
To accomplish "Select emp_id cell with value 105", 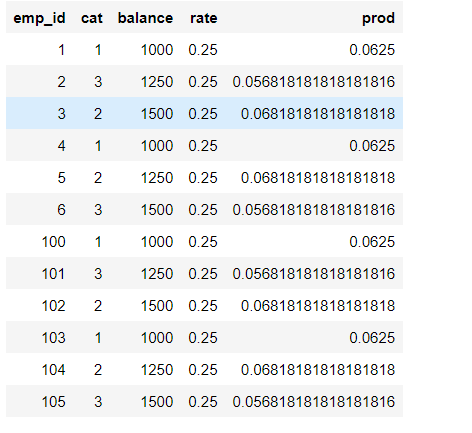I will tap(53, 402).
